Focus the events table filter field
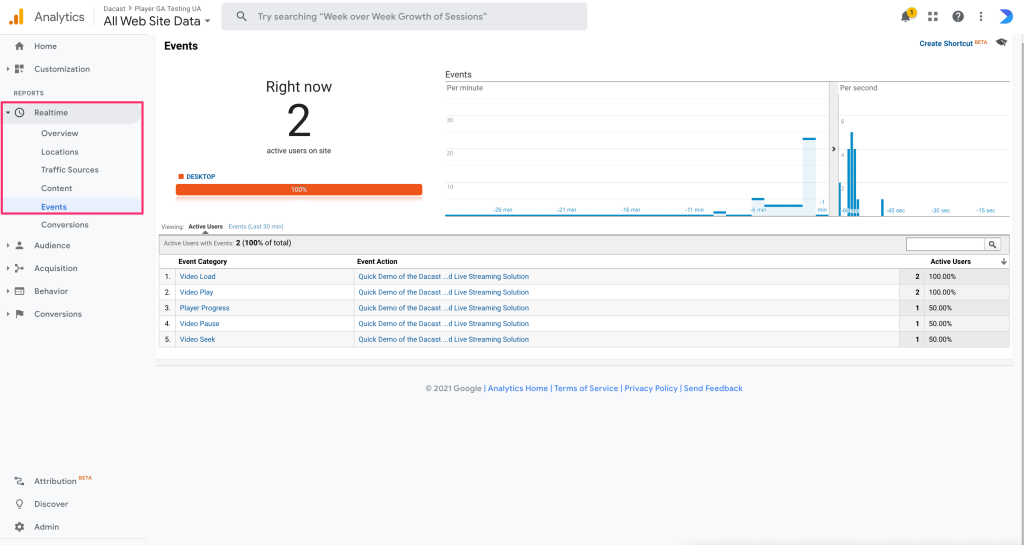 [x=945, y=244]
